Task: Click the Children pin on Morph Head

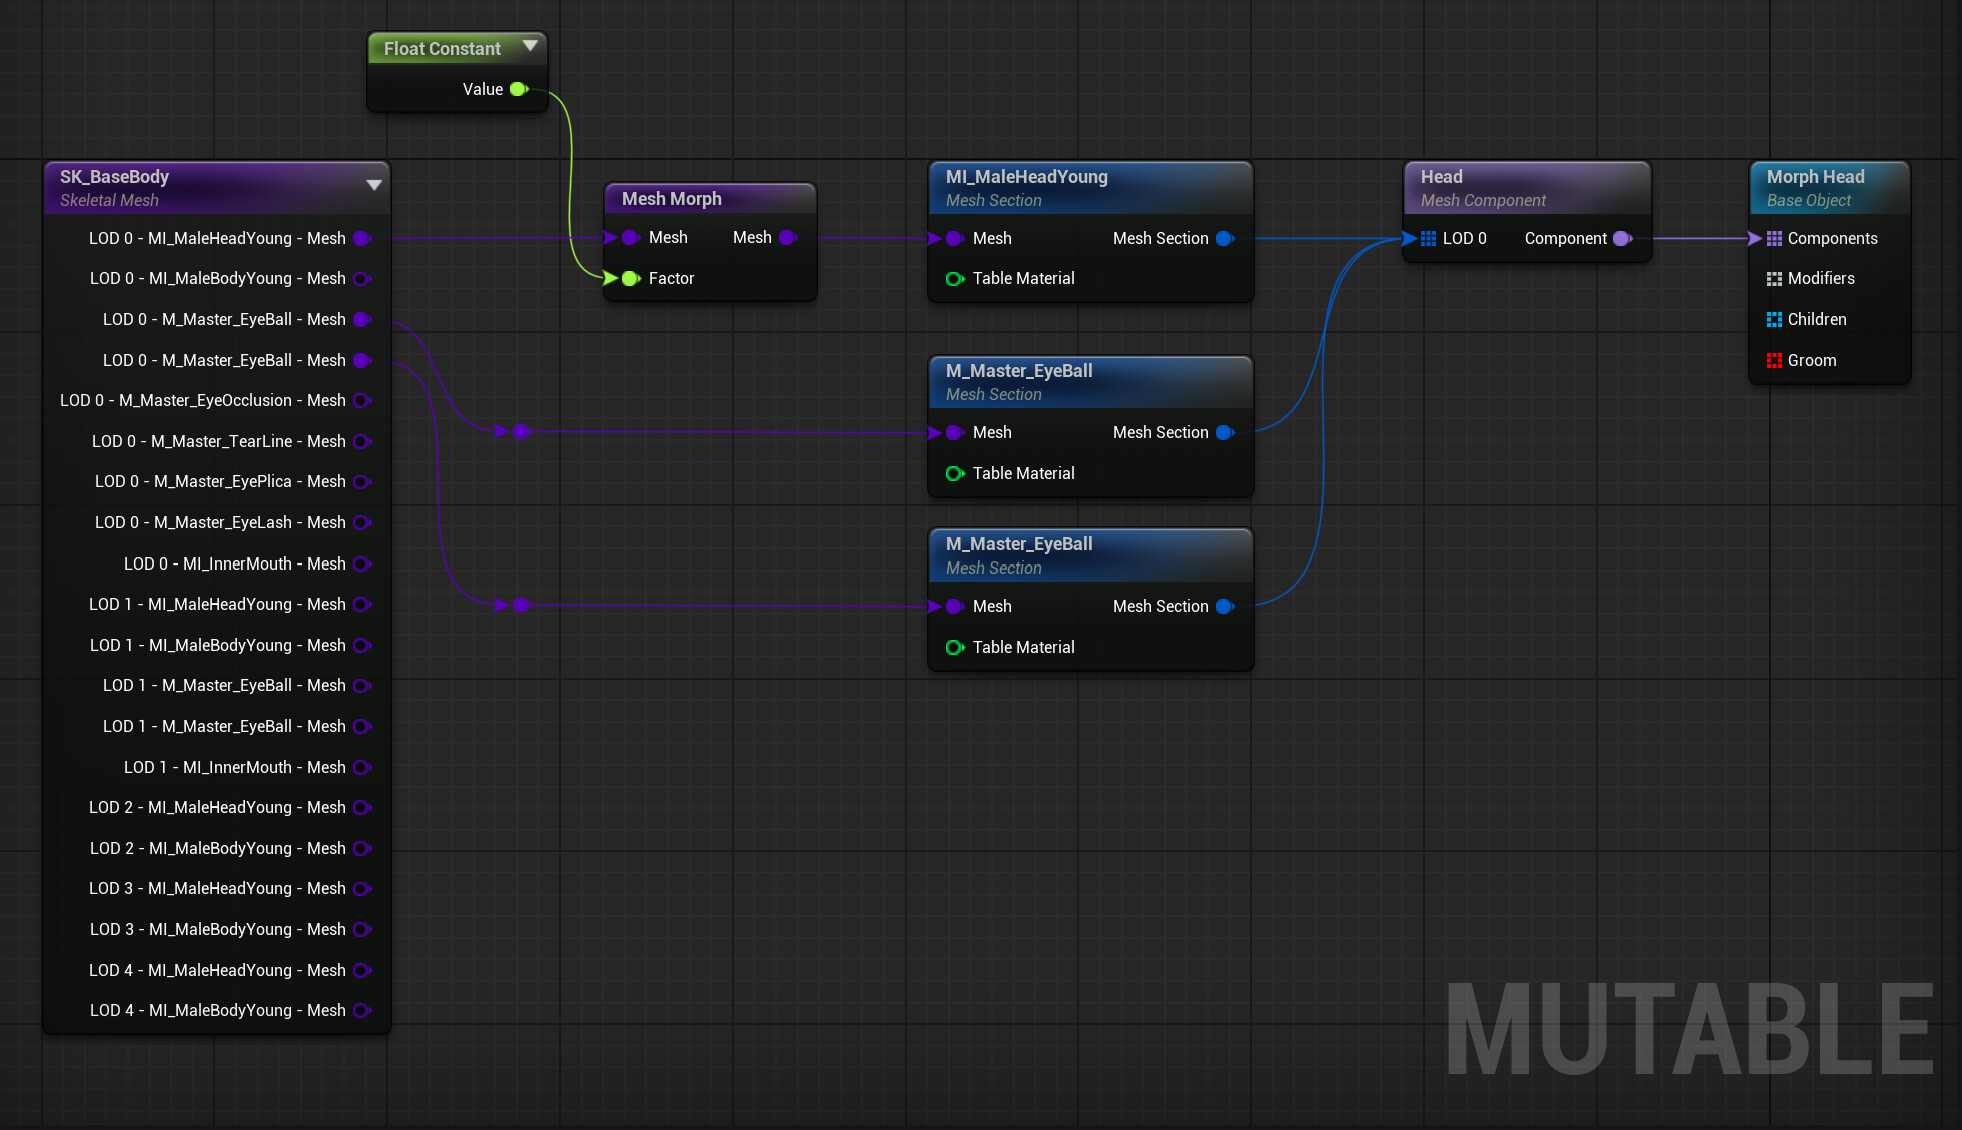Action: tap(1774, 319)
